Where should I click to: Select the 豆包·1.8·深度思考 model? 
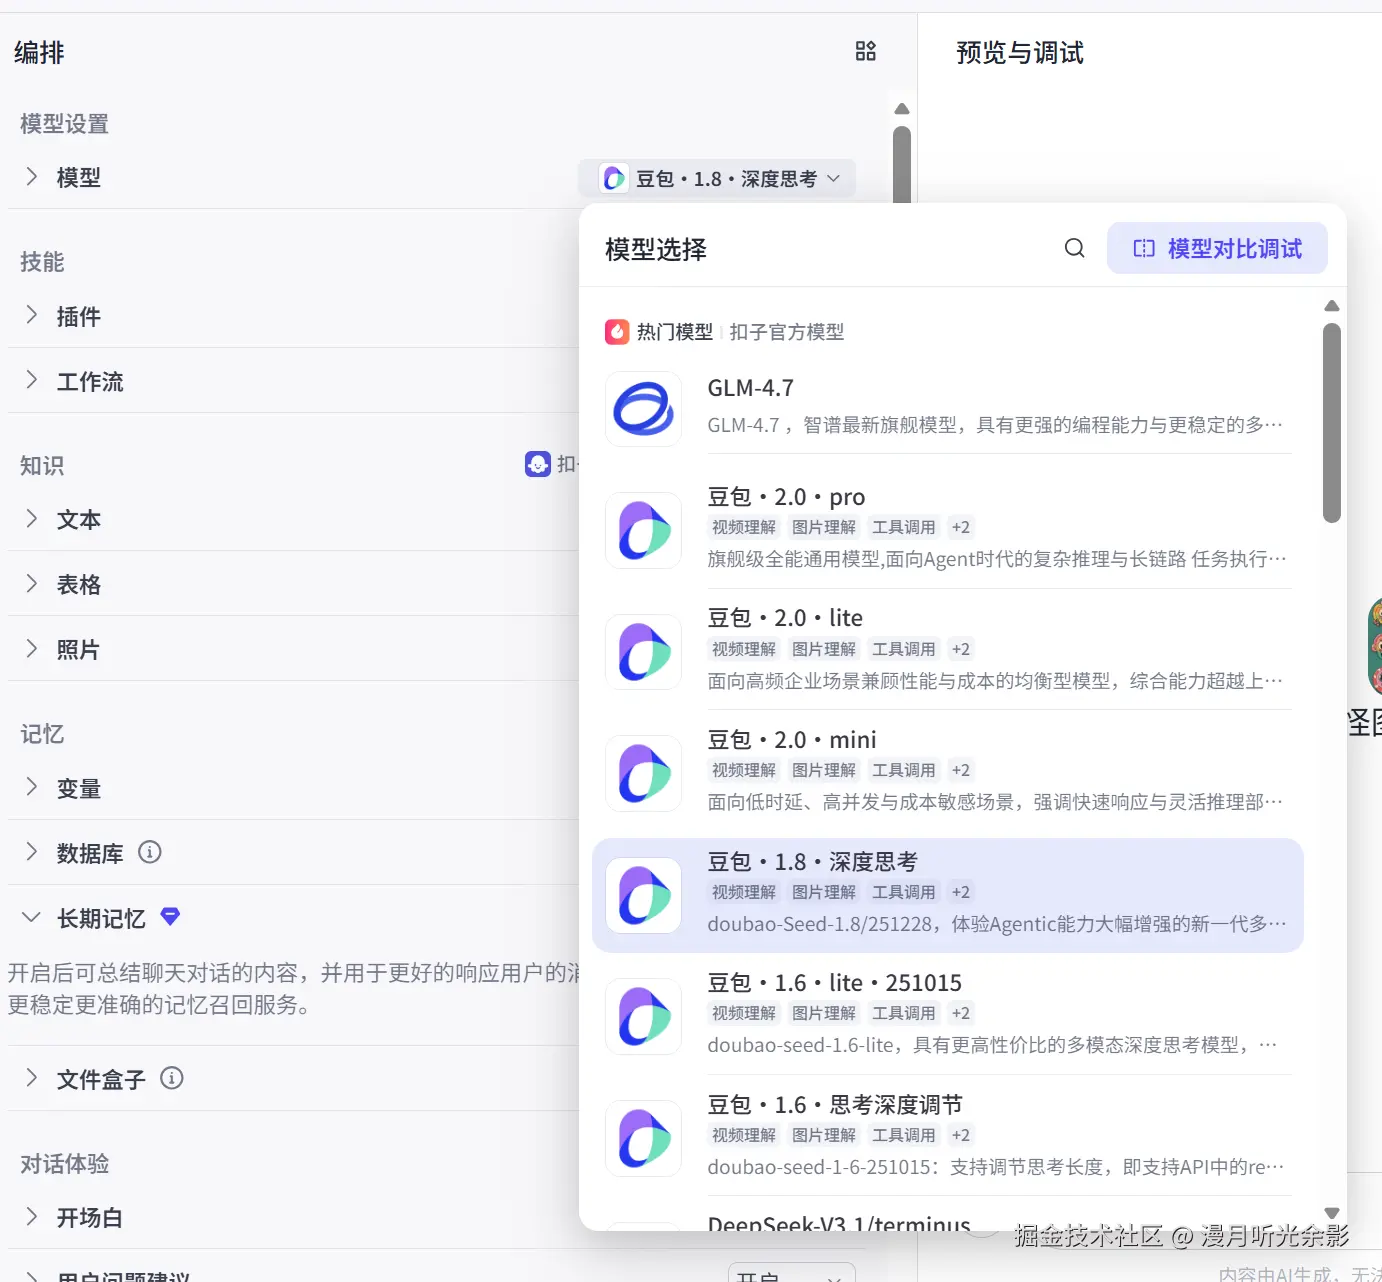(x=948, y=895)
